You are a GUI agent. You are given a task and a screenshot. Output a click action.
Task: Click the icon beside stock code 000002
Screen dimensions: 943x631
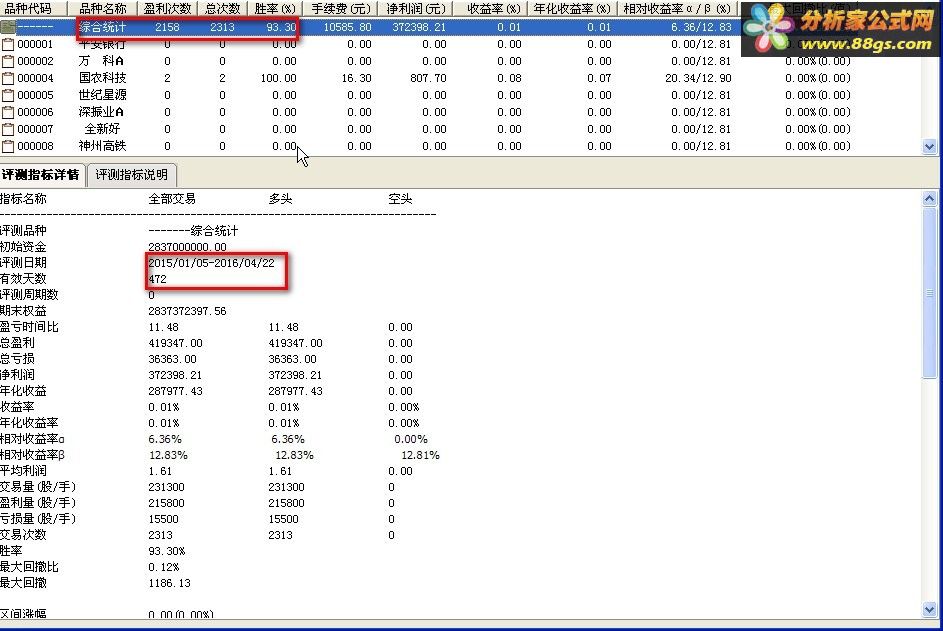pos(8,61)
